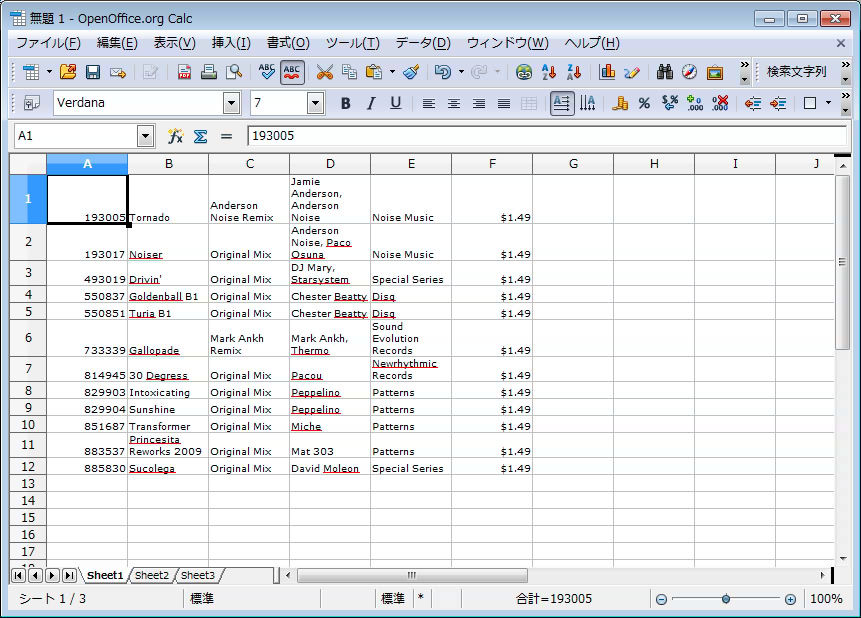This screenshot has height=618, width=861.
Task: Expand the New document dropdown arrow
Action: 49,72
